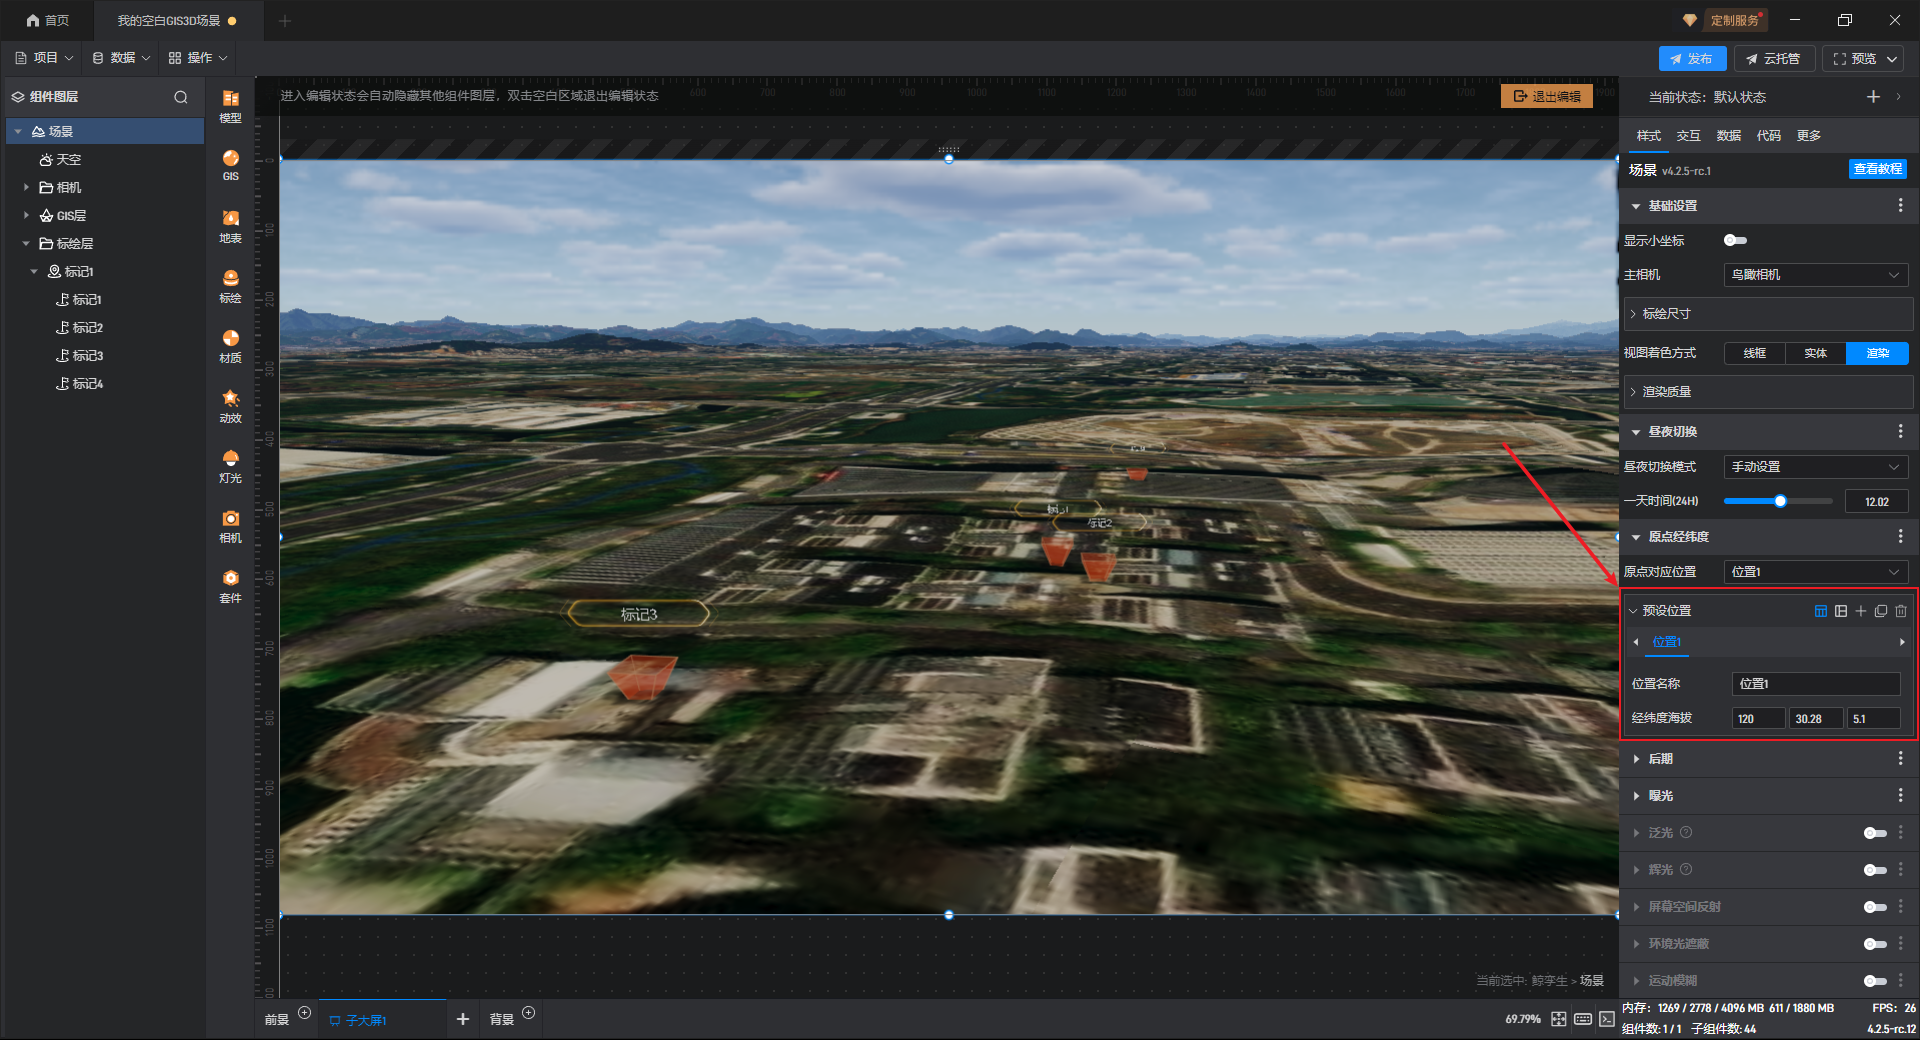1920x1040 pixels.
Task: Open the 灯光 (Lighting) tool icon
Action: click(230, 465)
